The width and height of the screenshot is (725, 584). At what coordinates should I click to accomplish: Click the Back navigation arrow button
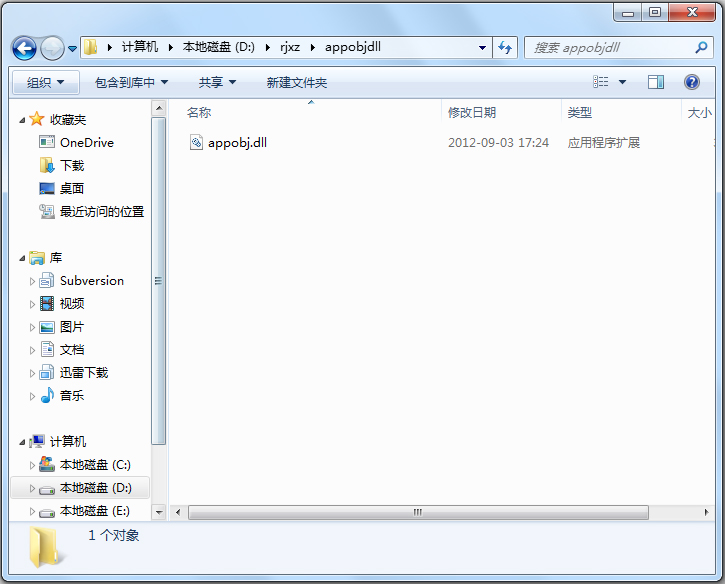pyautogui.click(x=24, y=47)
